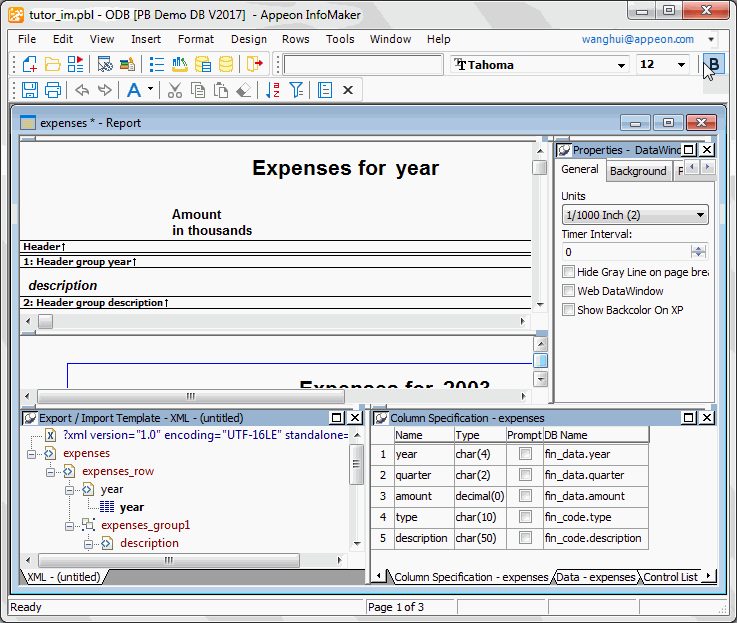Toggle Prompt checkbox for type column

[x=525, y=517]
